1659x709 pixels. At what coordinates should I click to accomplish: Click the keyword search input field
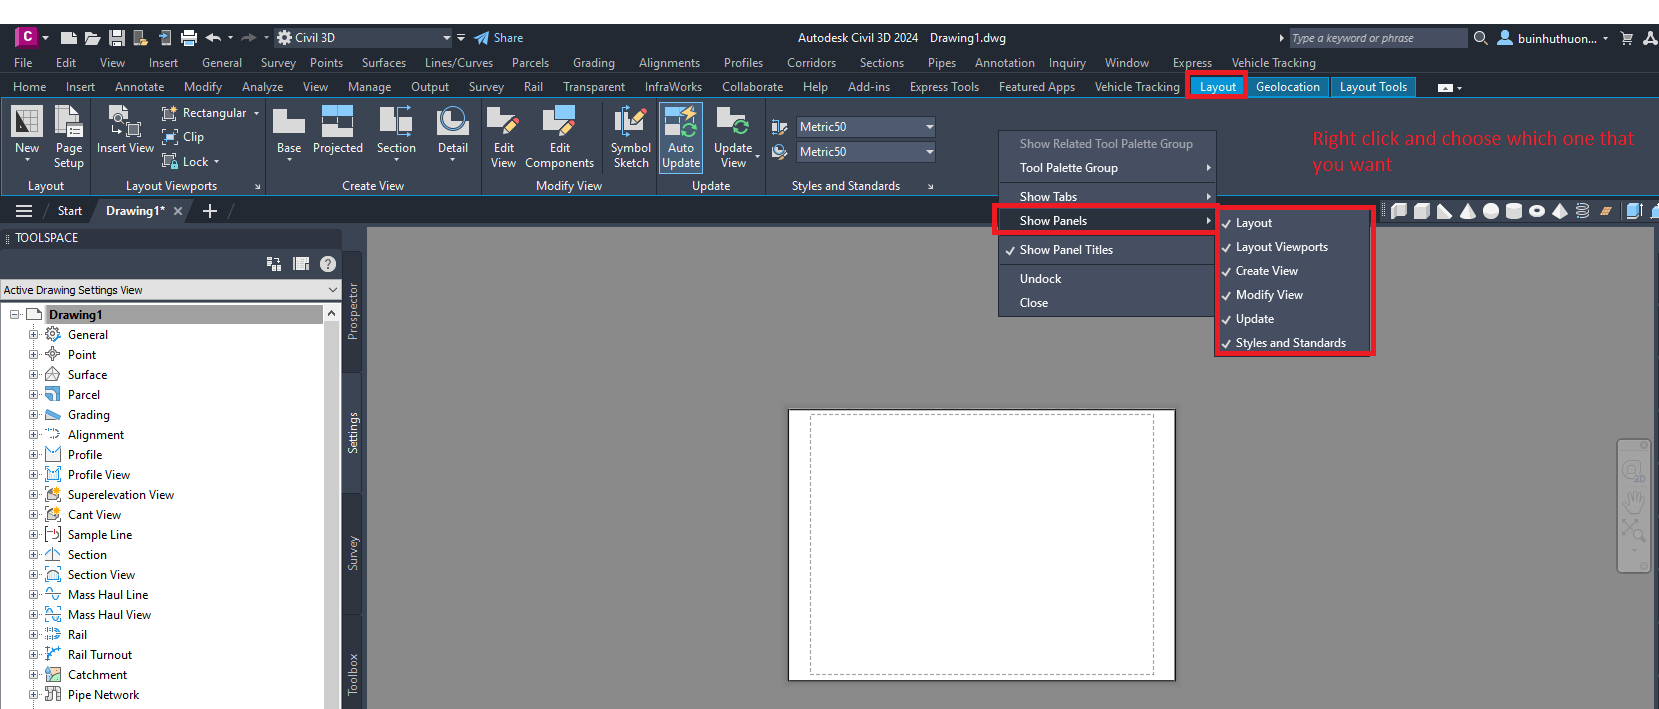coord(1378,38)
